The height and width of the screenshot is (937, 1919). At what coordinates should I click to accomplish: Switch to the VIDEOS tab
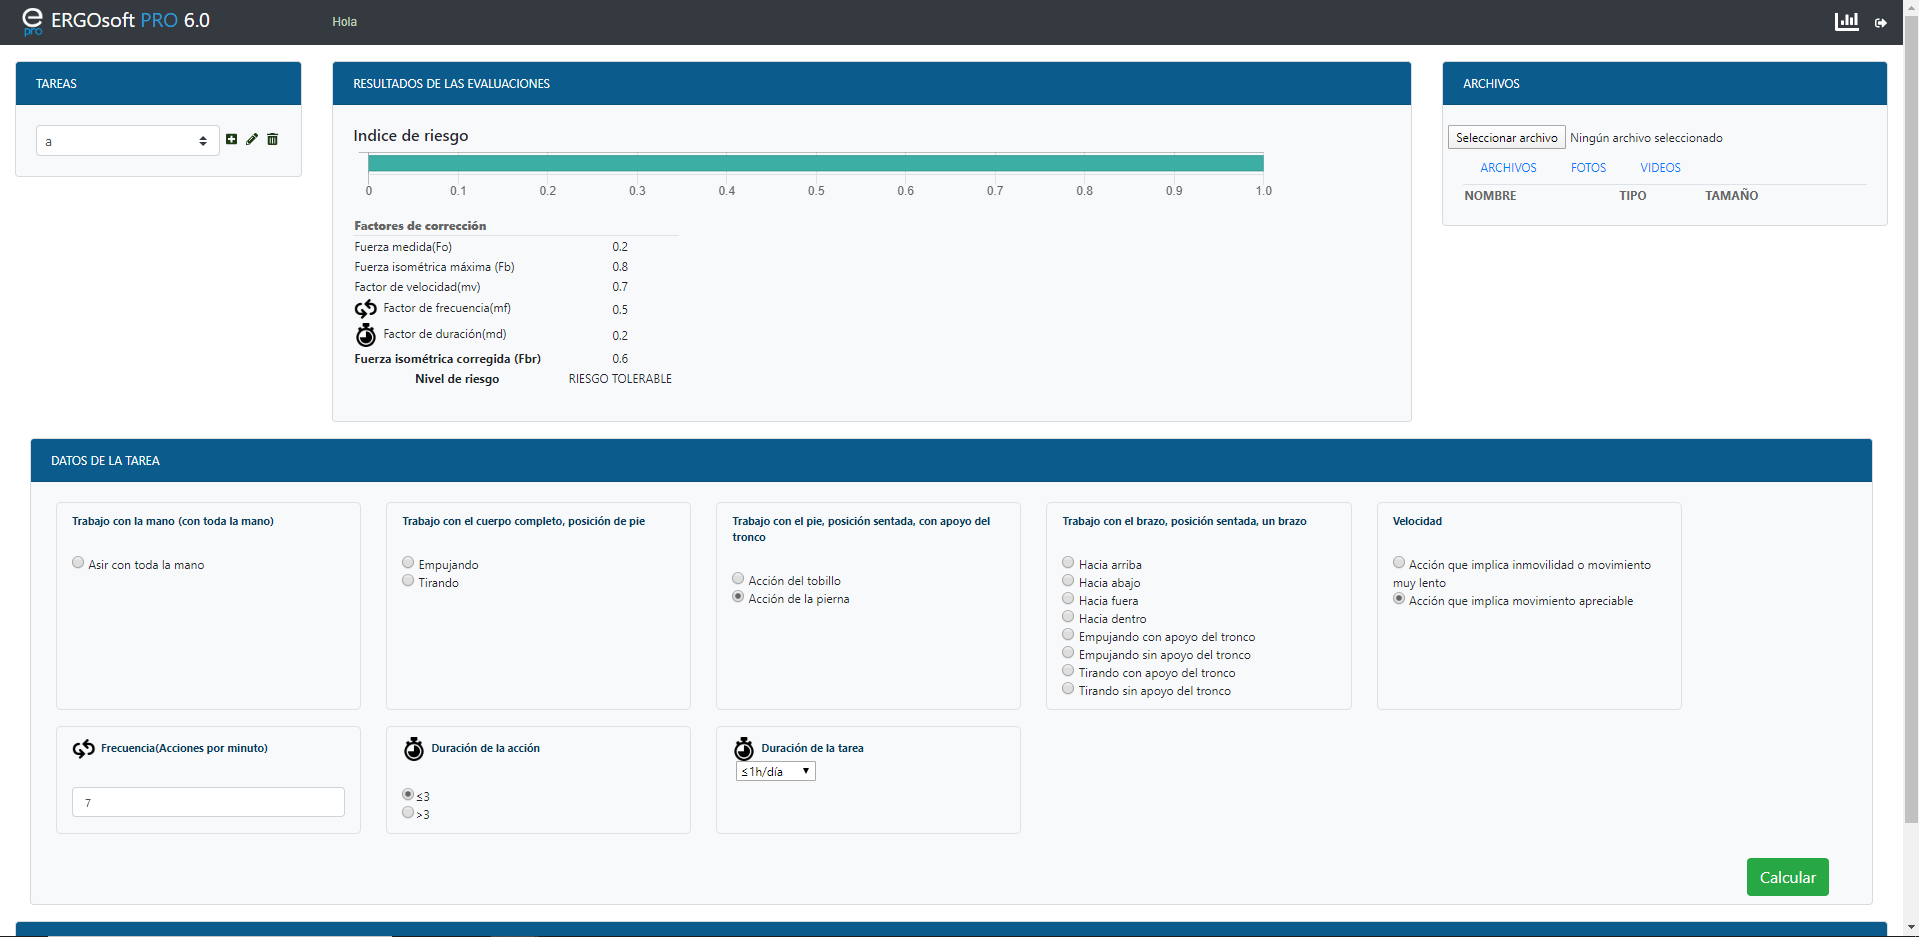1660,168
